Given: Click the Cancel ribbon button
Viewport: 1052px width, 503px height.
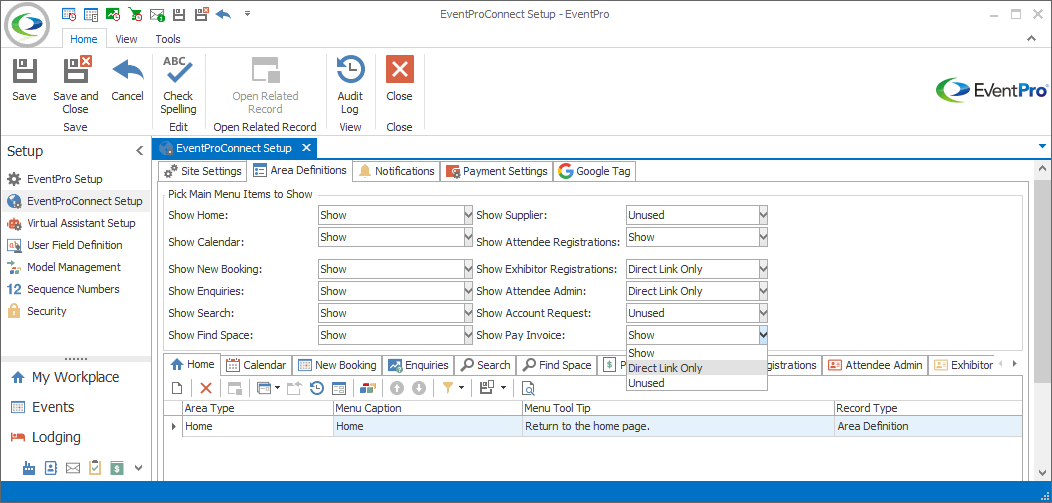Looking at the screenshot, I should [x=127, y=80].
